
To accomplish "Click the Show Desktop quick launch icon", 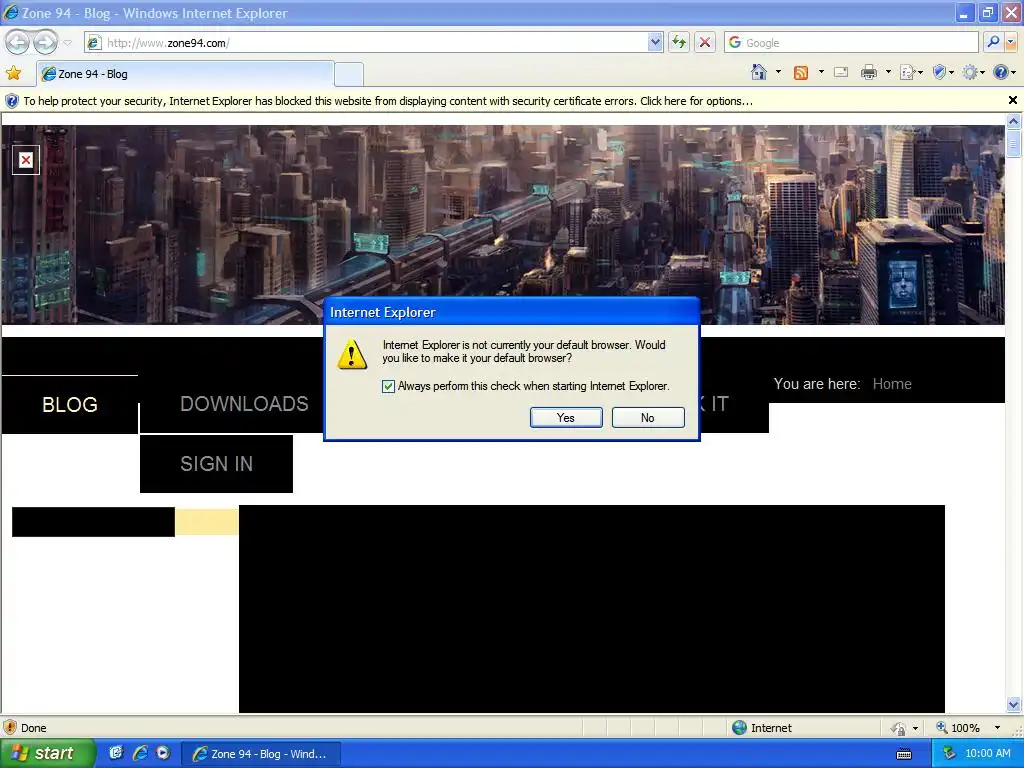I will [116, 752].
